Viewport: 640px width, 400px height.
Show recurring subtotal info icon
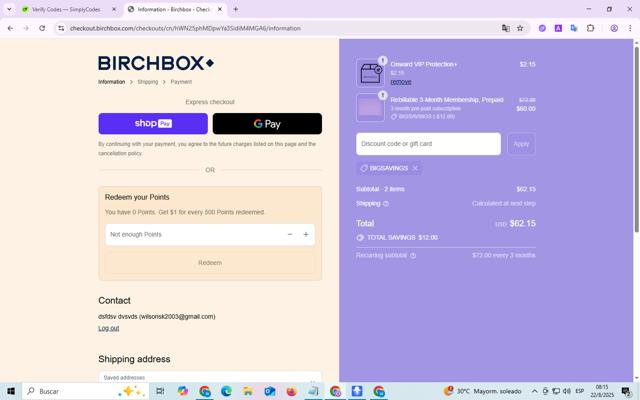(x=413, y=256)
